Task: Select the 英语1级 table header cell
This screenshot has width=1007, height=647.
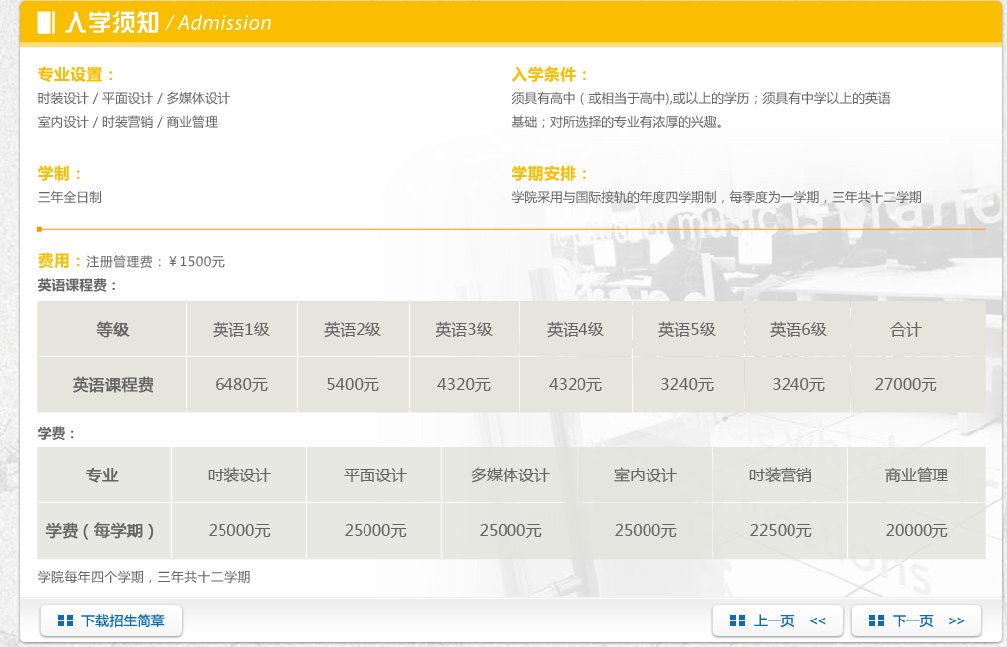Action: pyautogui.click(x=240, y=329)
